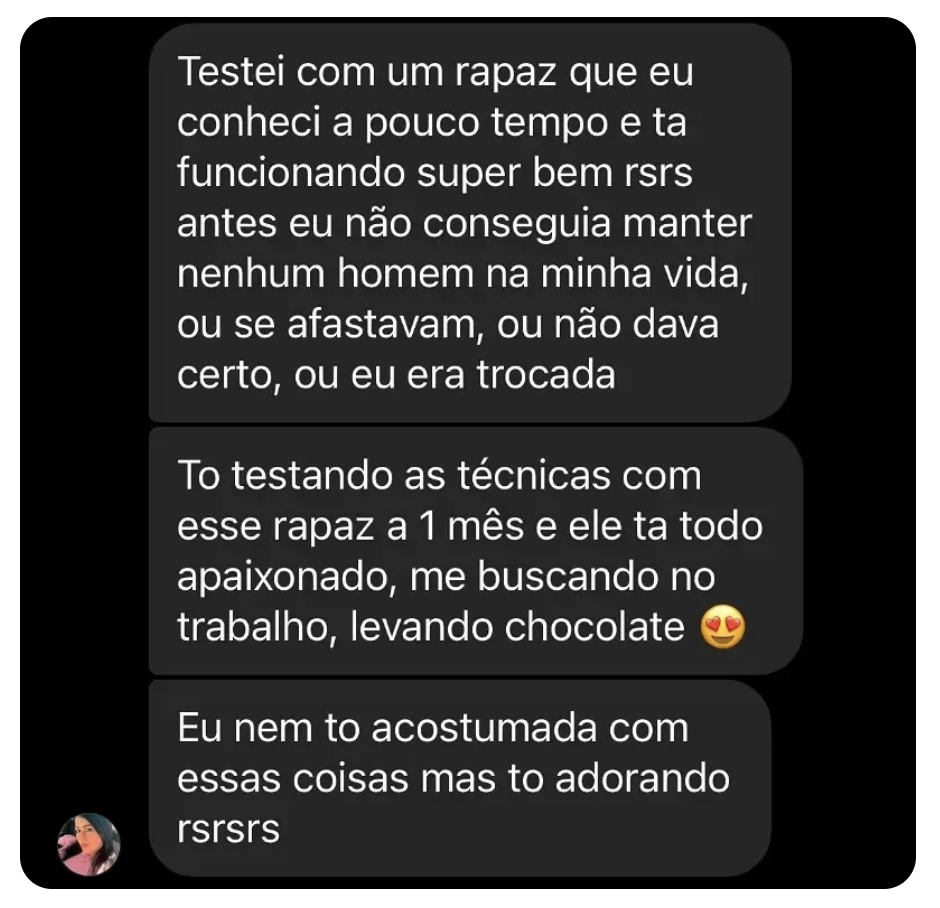Click the word "adorando" in last message
This screenshot has height=908, width=940.
(x=642, y=779)
